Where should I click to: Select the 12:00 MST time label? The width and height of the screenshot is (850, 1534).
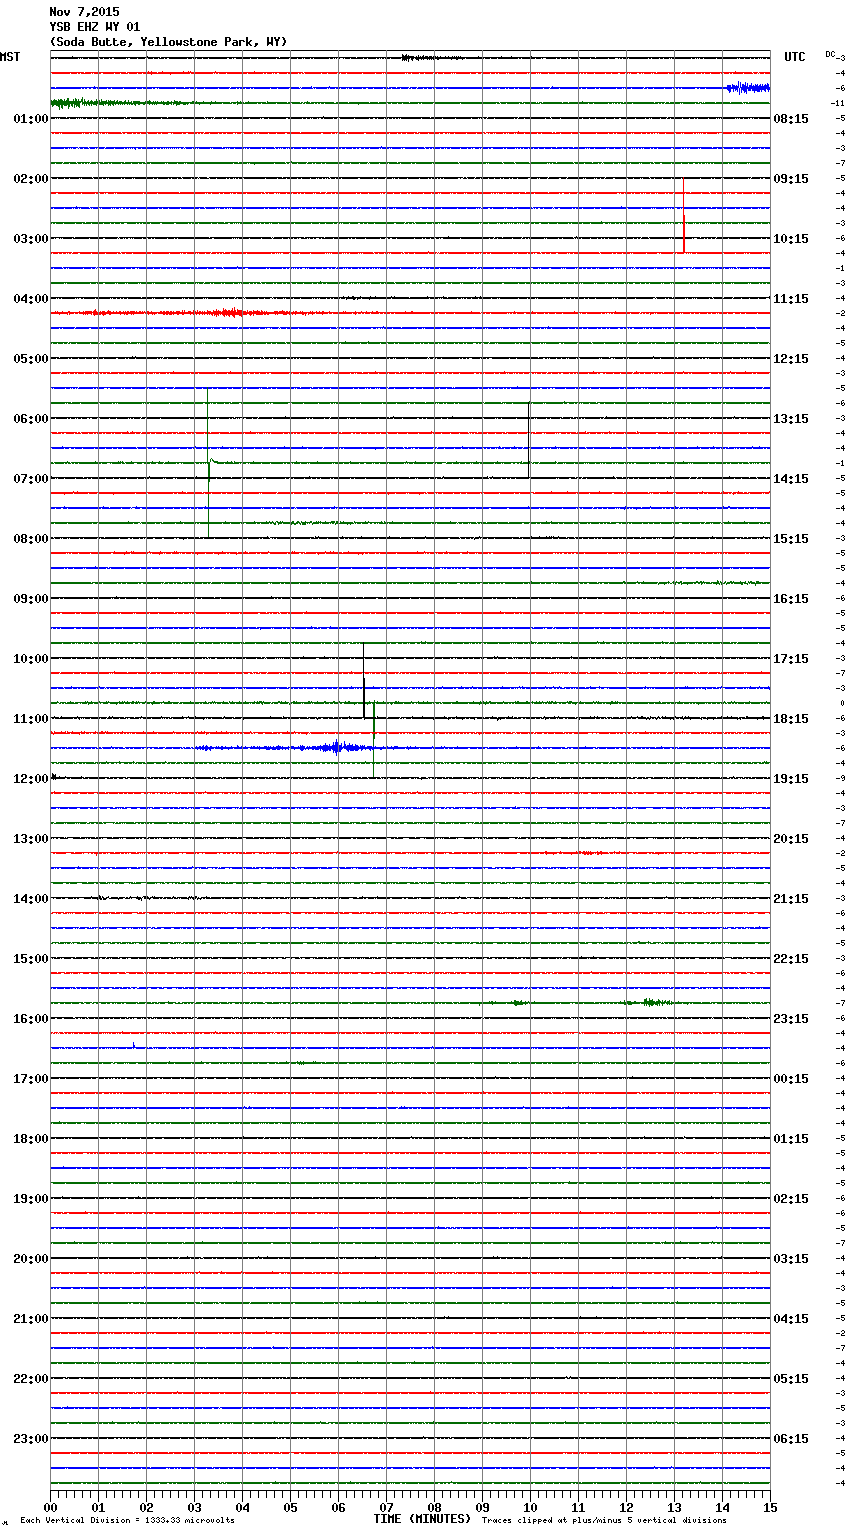click(x=31, y=779)
